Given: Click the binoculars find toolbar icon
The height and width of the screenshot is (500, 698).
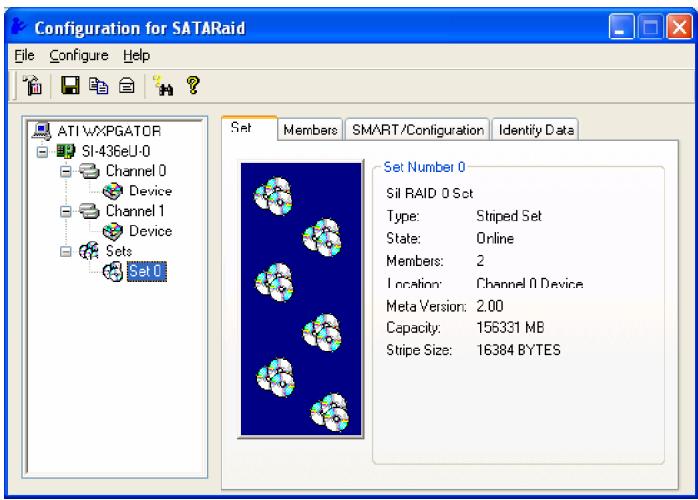Looking at the screenshot, I should point(163,85).
